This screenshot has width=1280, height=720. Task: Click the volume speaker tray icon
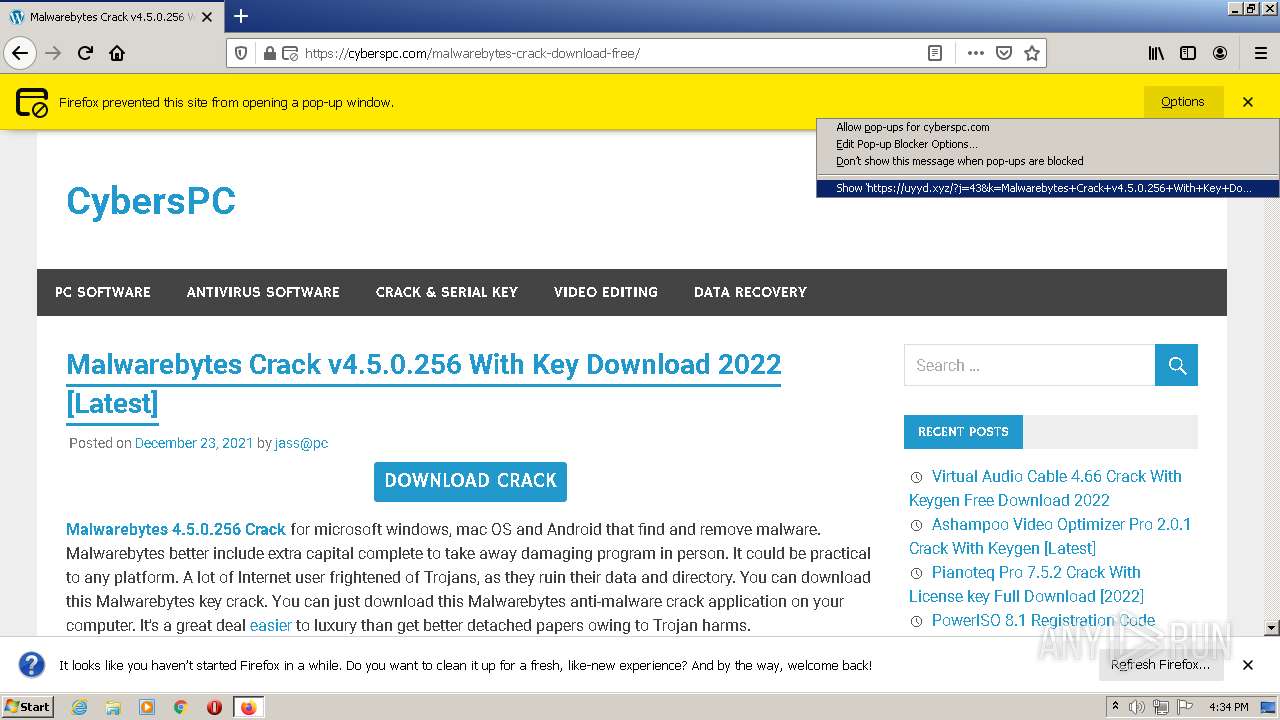tap(1137, 707)
